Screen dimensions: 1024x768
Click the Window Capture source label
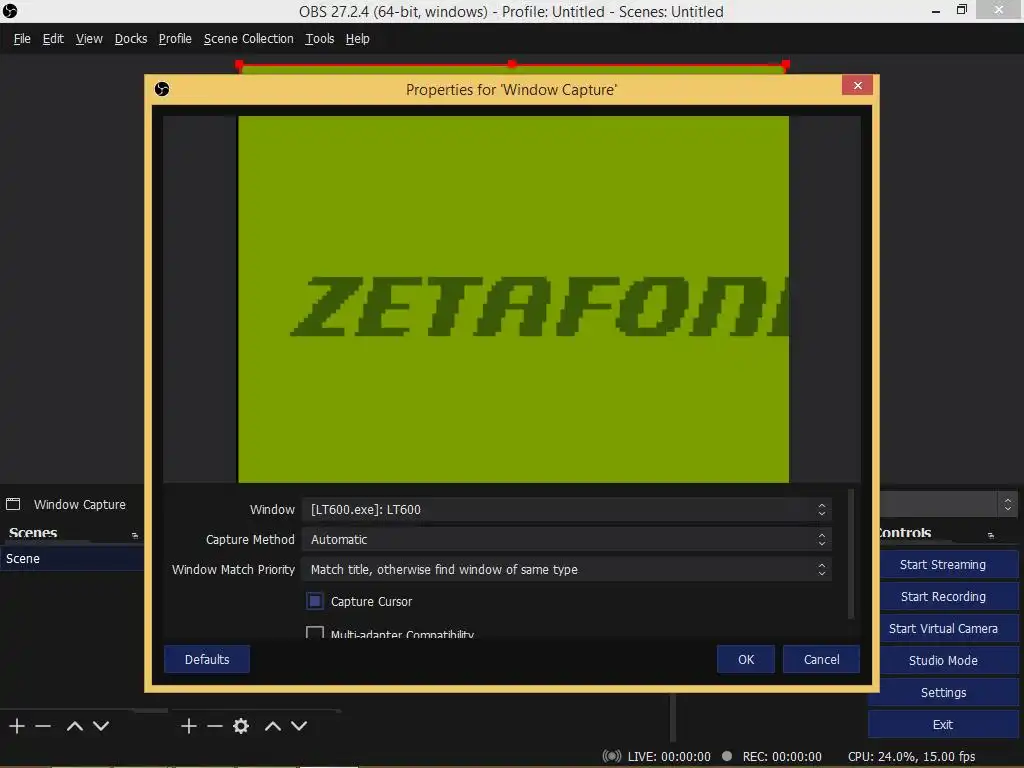(x=80, y=504)
